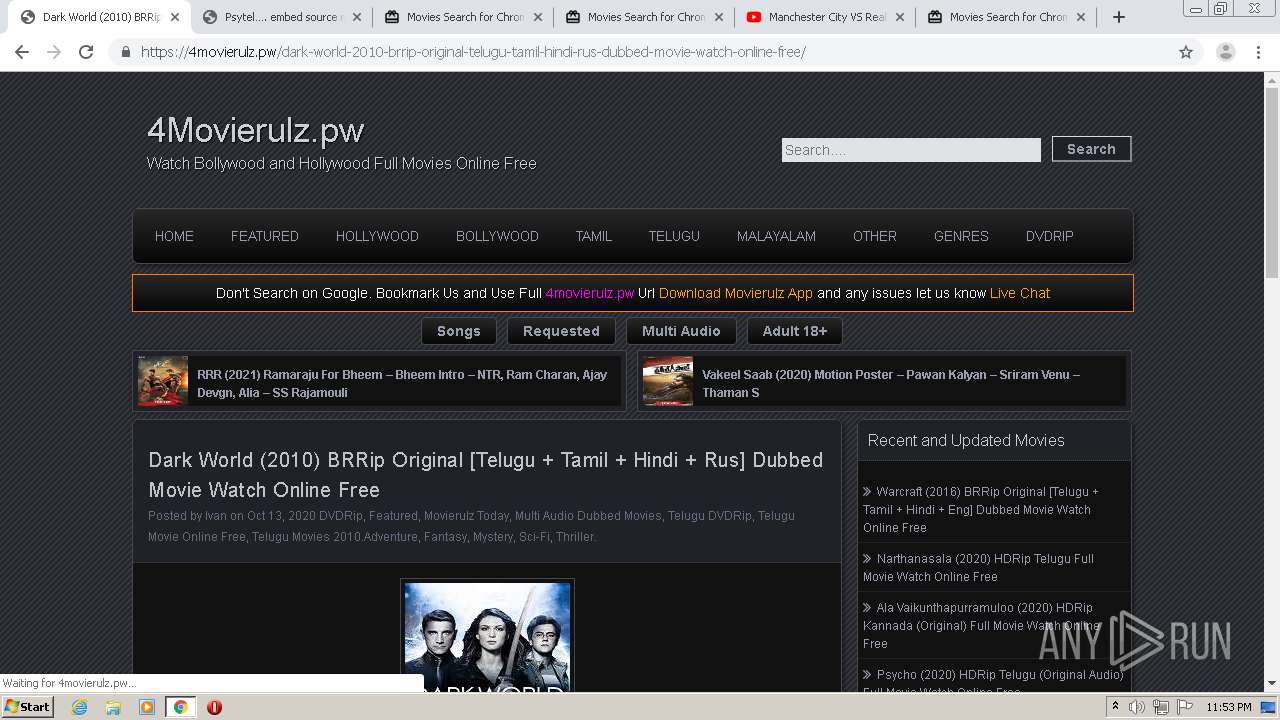The width and height of the screenshot is (1280, 720).
Task: Open a new browser tab
Action: point(1119,17)
